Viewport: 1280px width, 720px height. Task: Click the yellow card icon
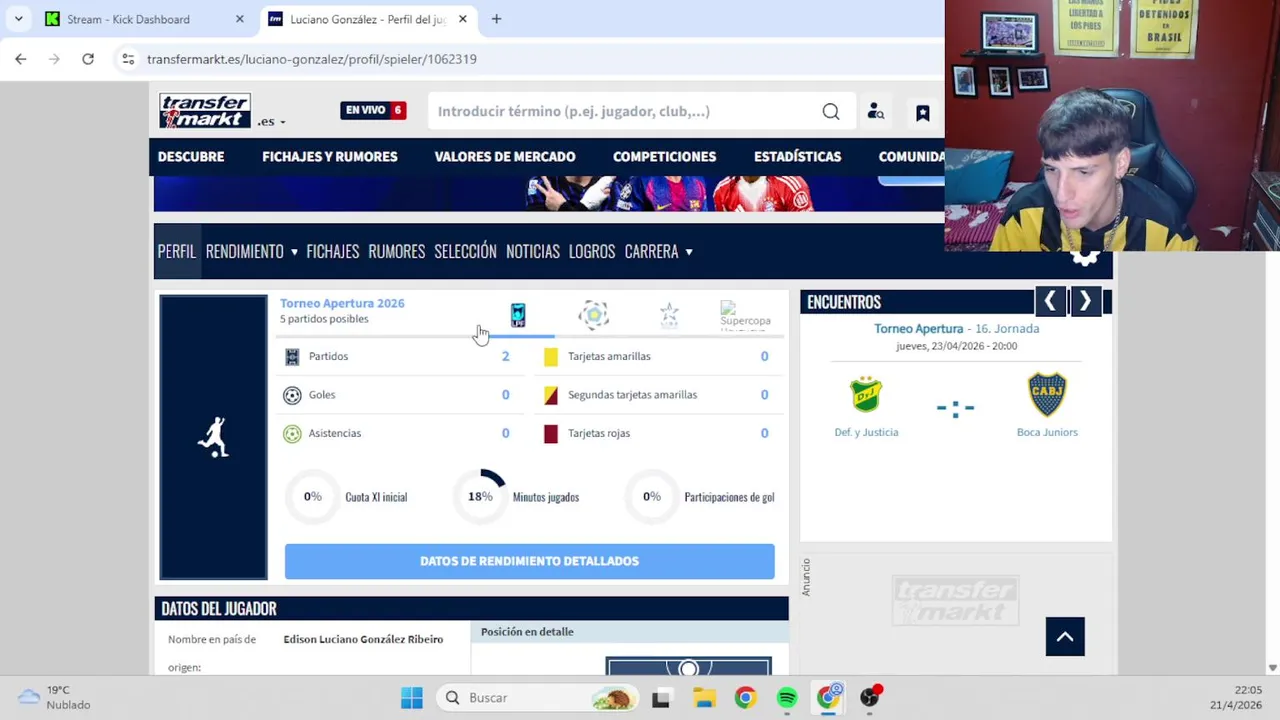[551, 356]
